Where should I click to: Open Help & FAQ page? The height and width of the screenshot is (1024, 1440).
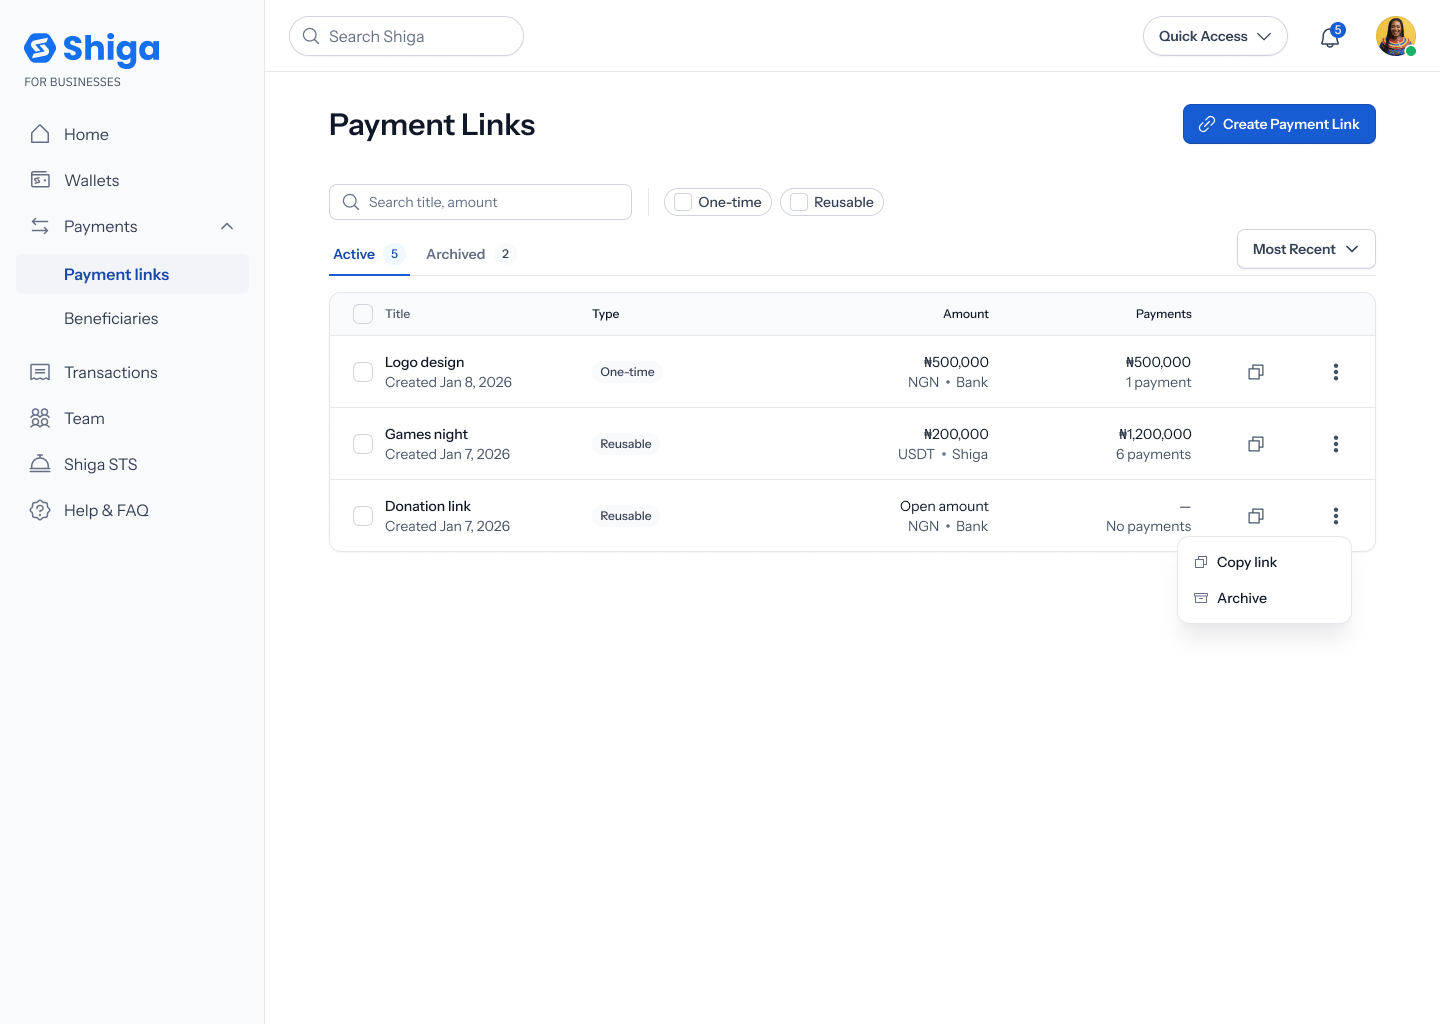[106, 510]
